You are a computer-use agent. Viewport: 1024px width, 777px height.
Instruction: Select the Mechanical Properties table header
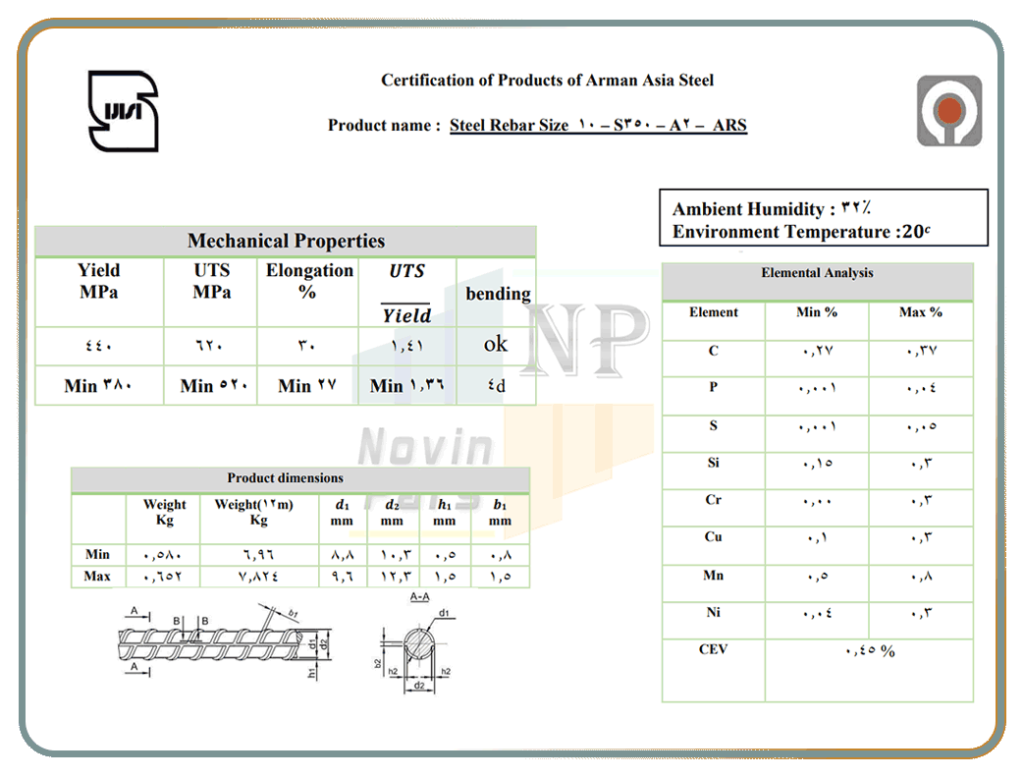pyautogui.click(x=286, y=241)
